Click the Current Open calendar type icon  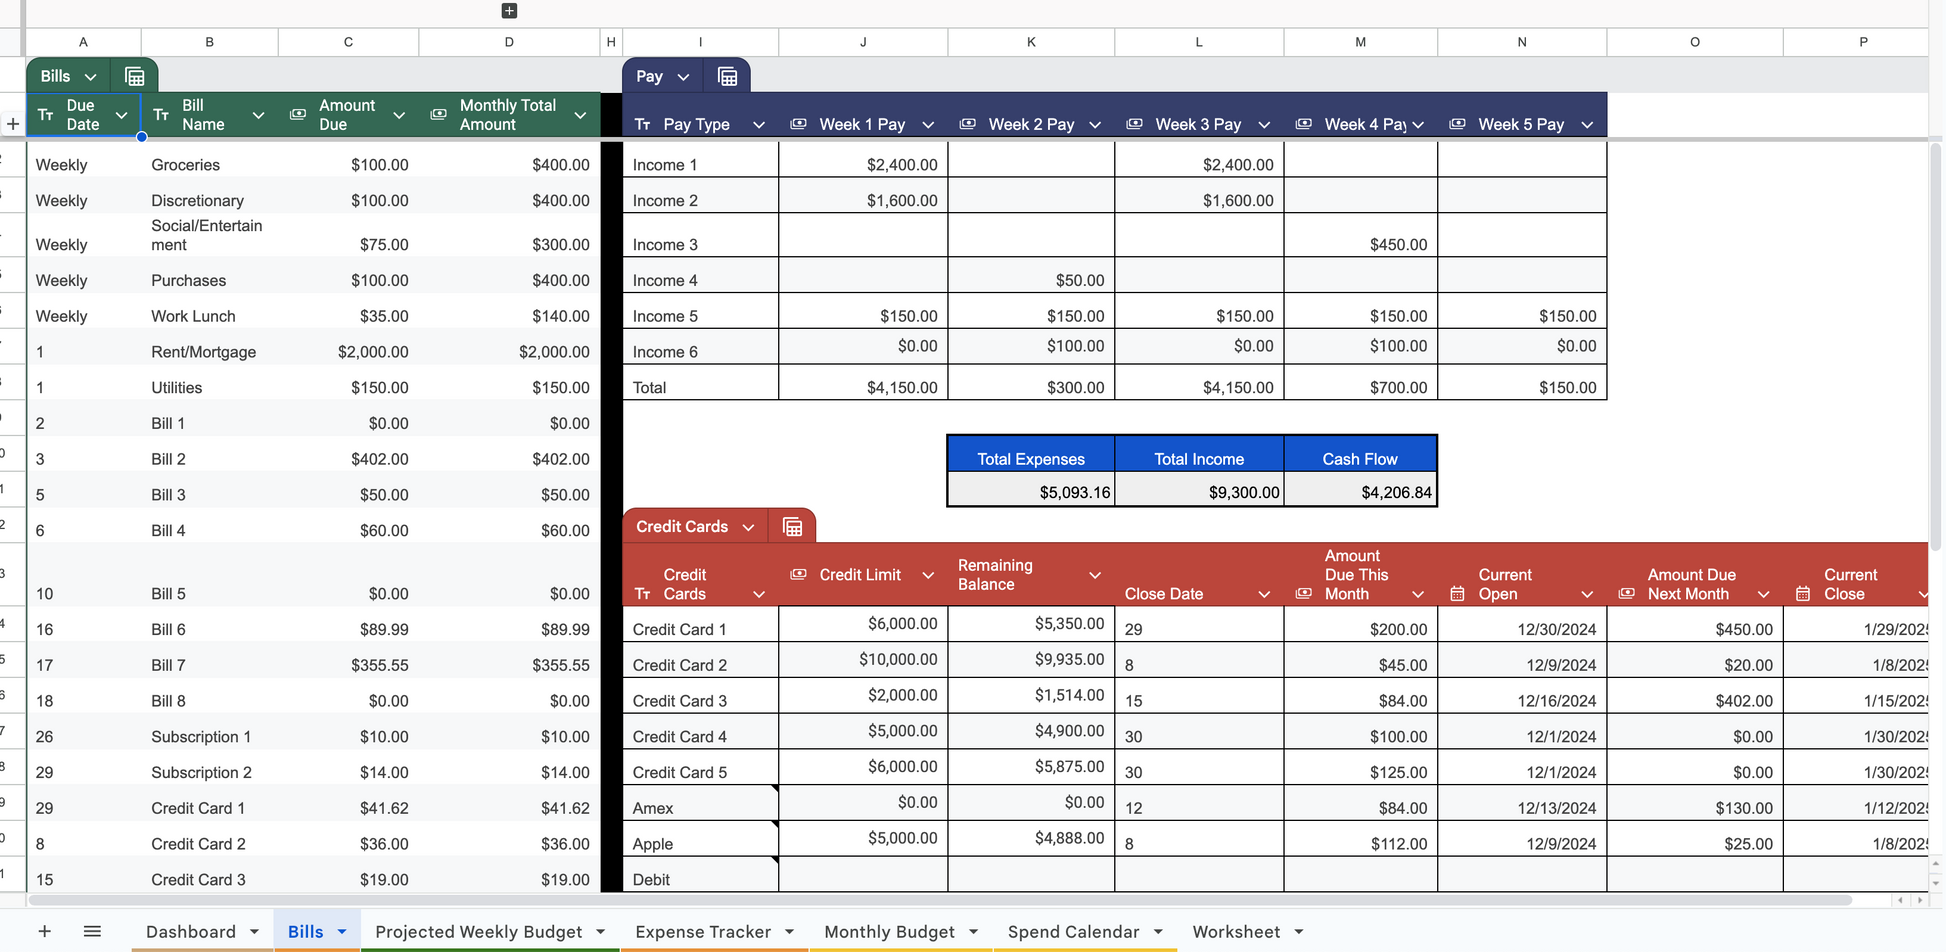1457,594
